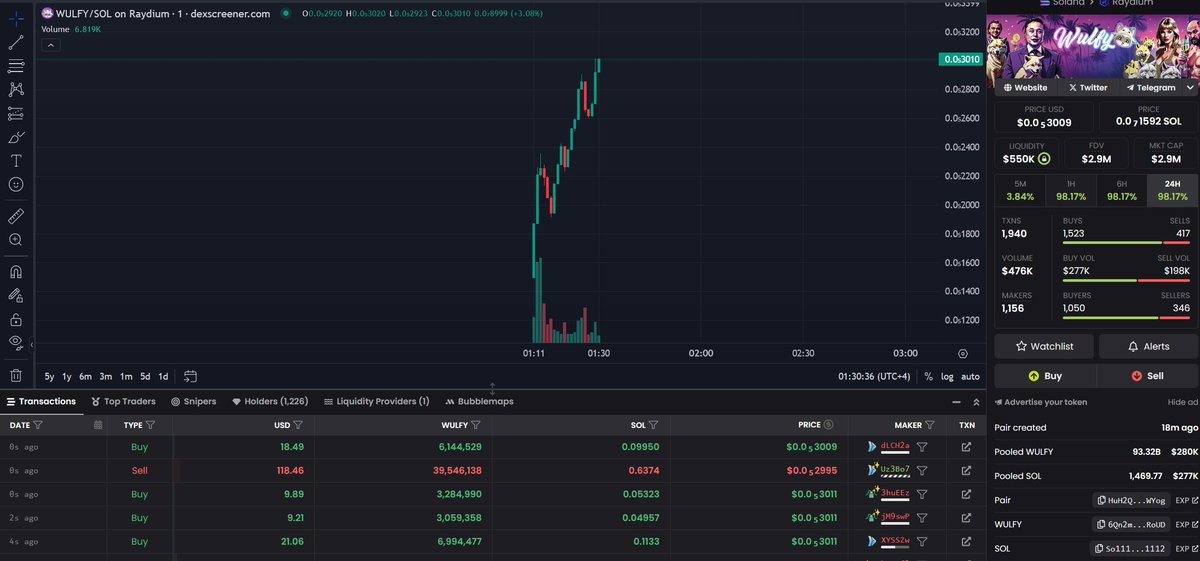Set chart range to 1y
This screenshot has width=1200, height=561.
(67, 377)
